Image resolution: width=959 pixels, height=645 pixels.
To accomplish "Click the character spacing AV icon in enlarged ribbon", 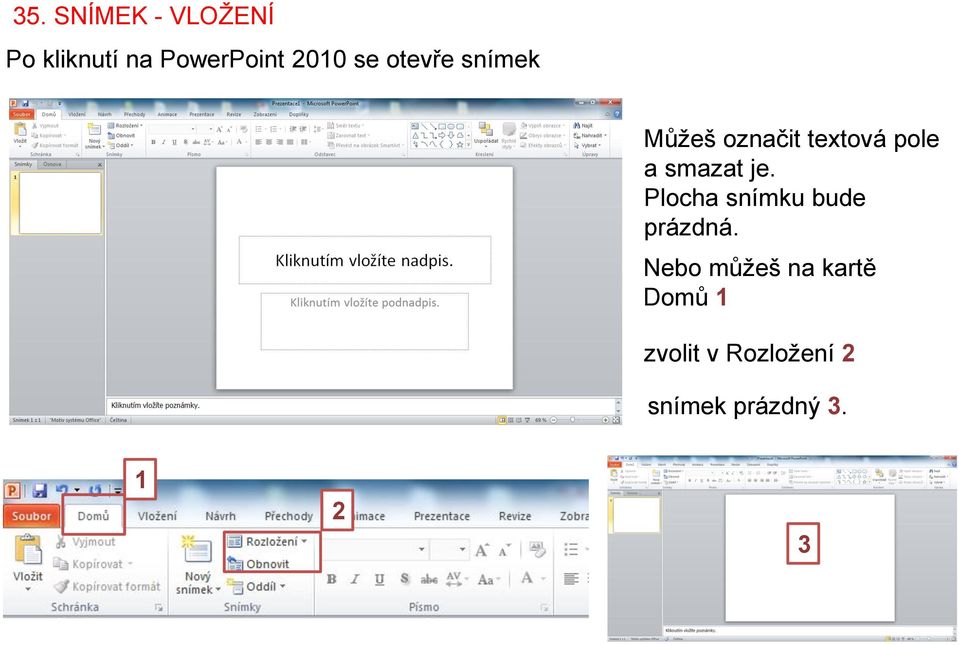I will [x=454, y=578].
